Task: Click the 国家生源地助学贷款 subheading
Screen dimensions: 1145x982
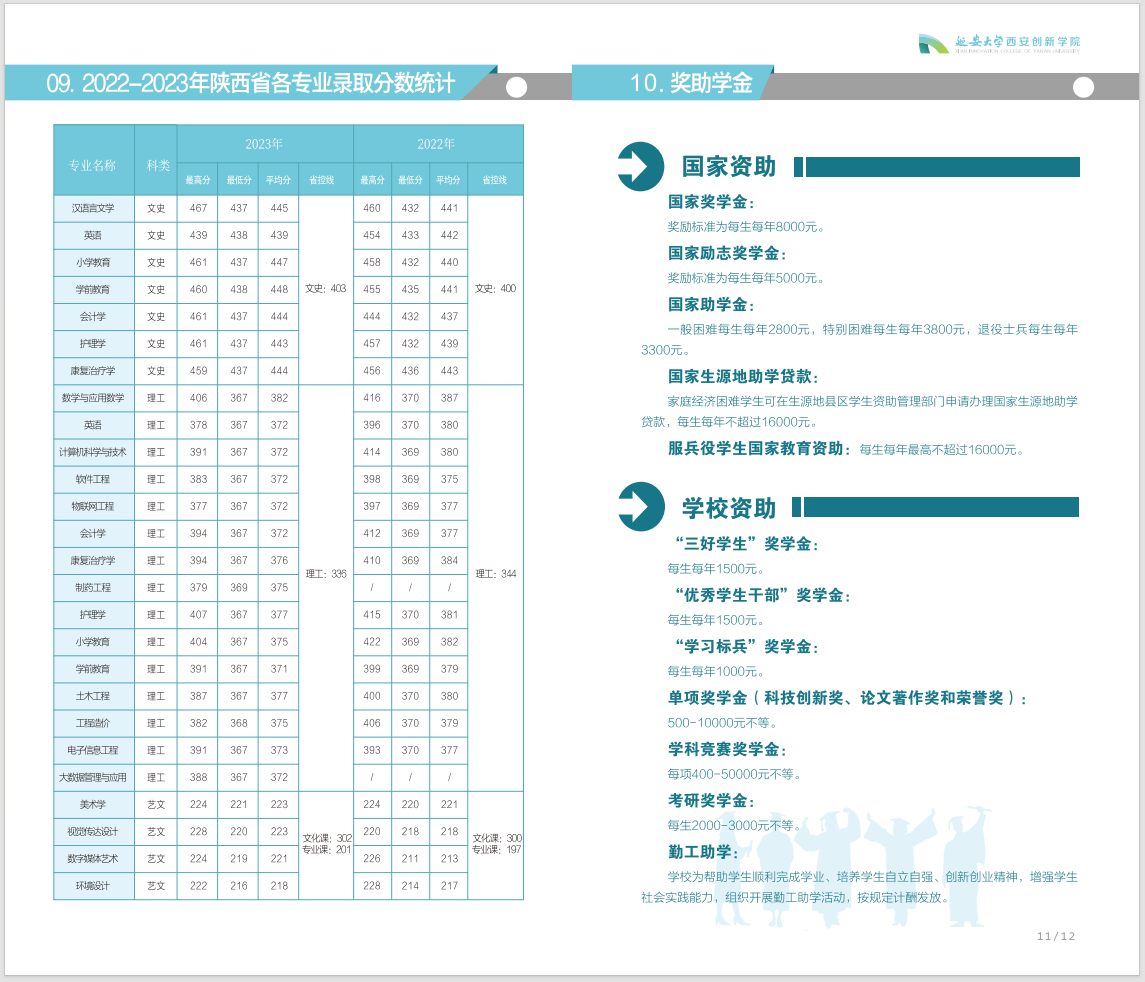Action: tap(743, 377)
